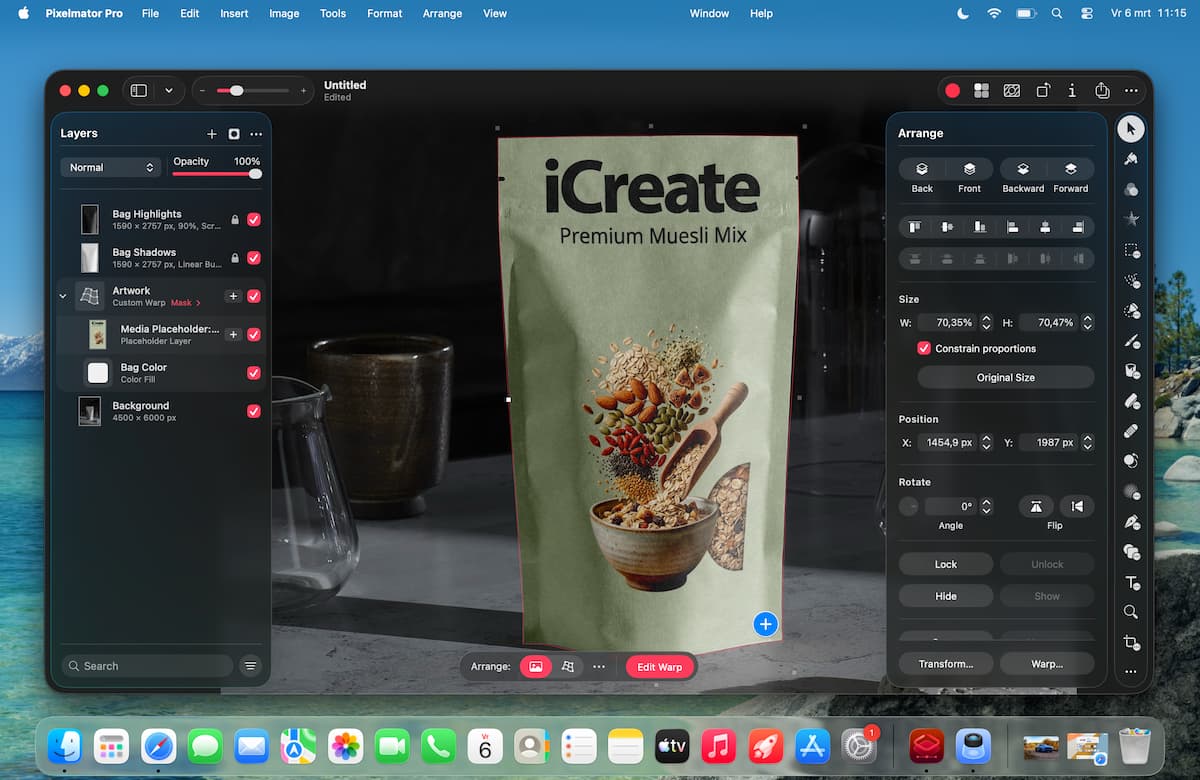Bring layer to Front
This screenshot has width=1200, height=780.
tap(969, 170)
